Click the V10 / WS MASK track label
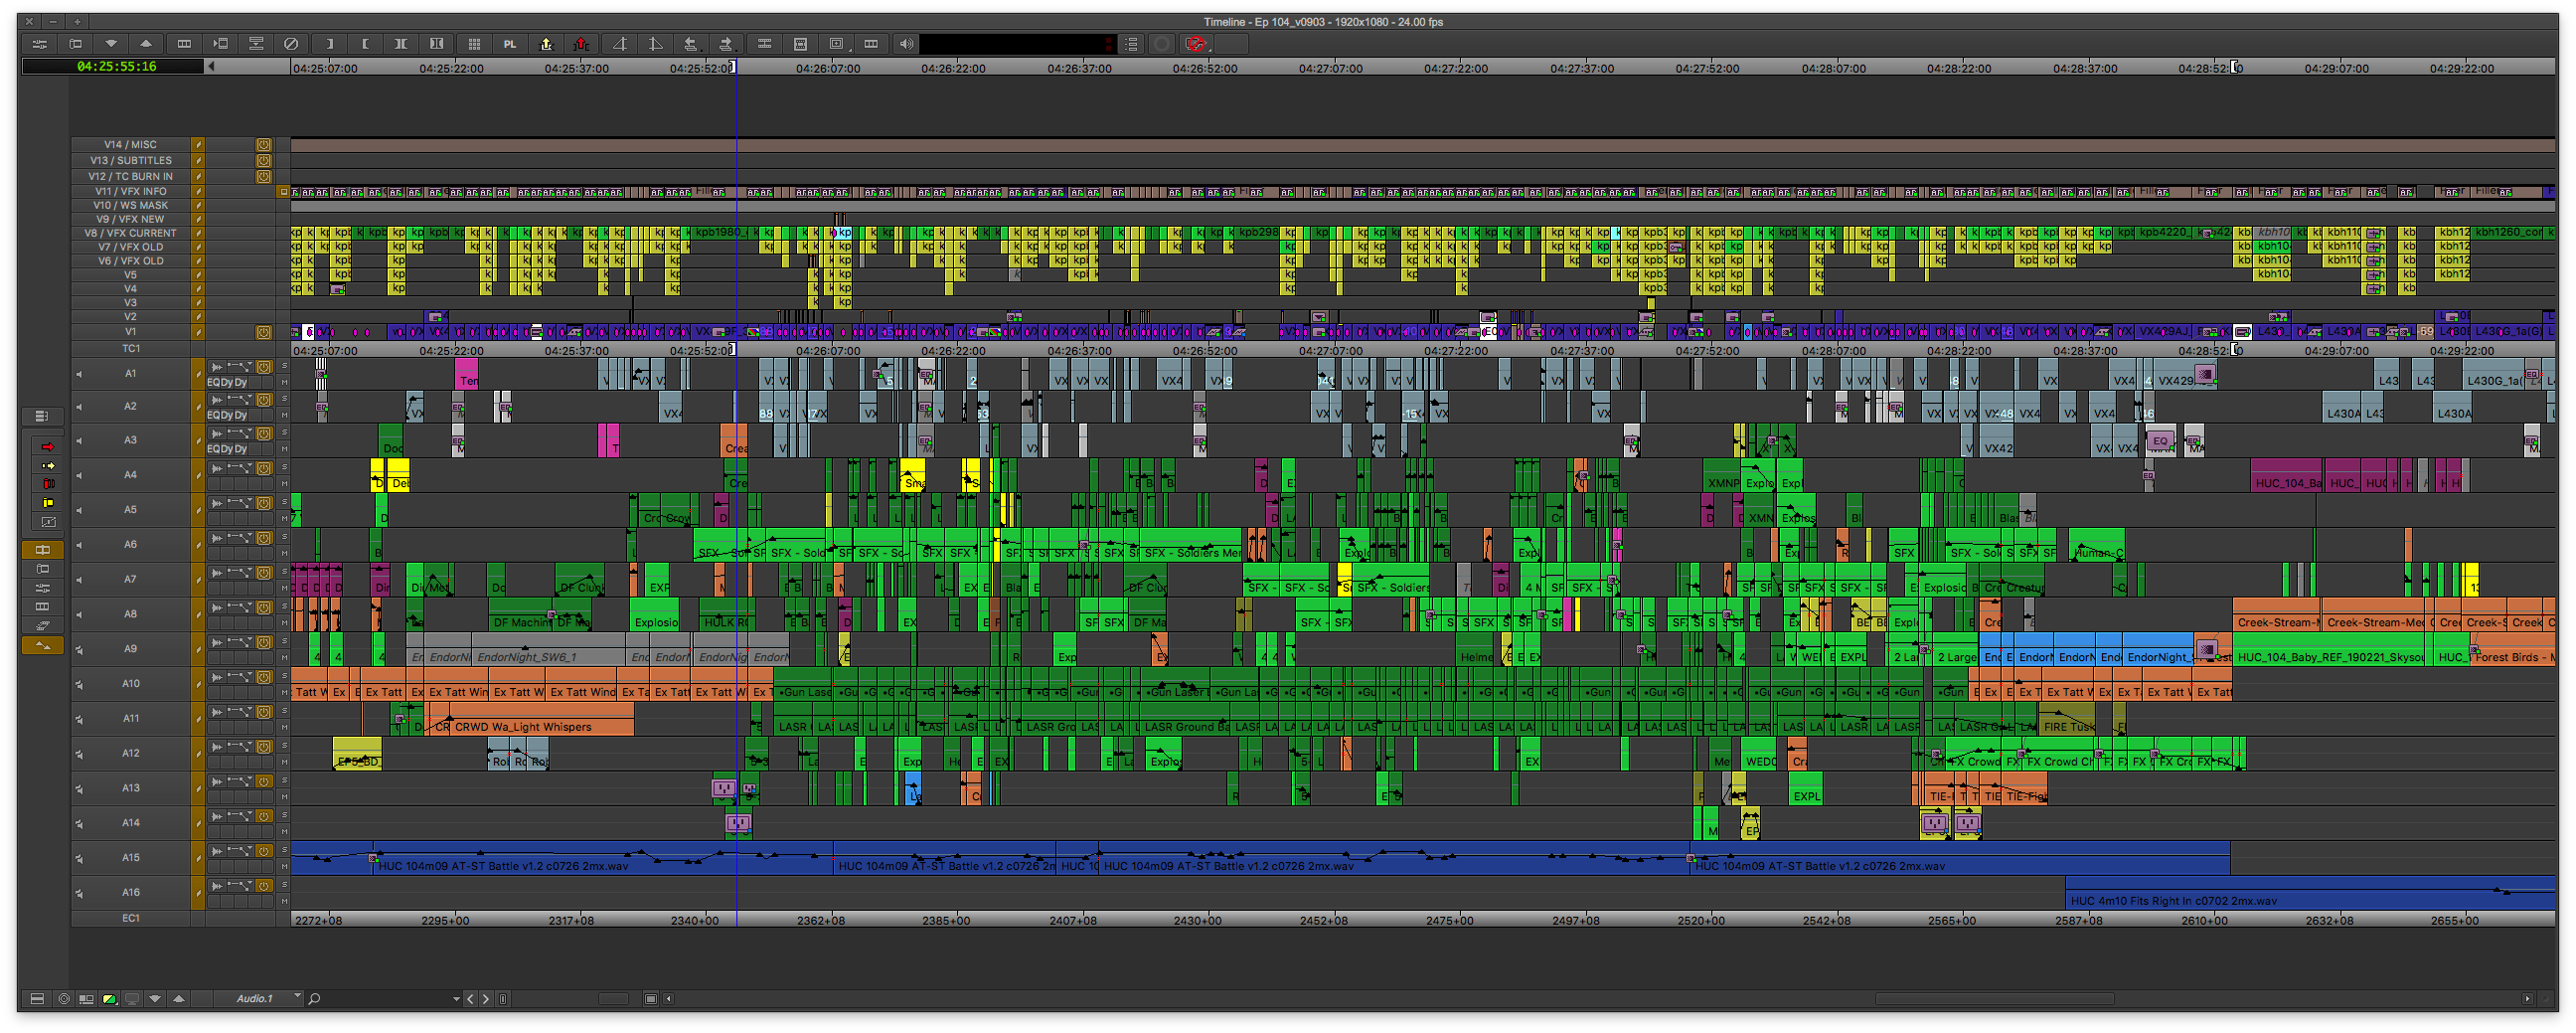Image resolution: width=2576 pixels, height=1033 pixels. tap(131, 205)
